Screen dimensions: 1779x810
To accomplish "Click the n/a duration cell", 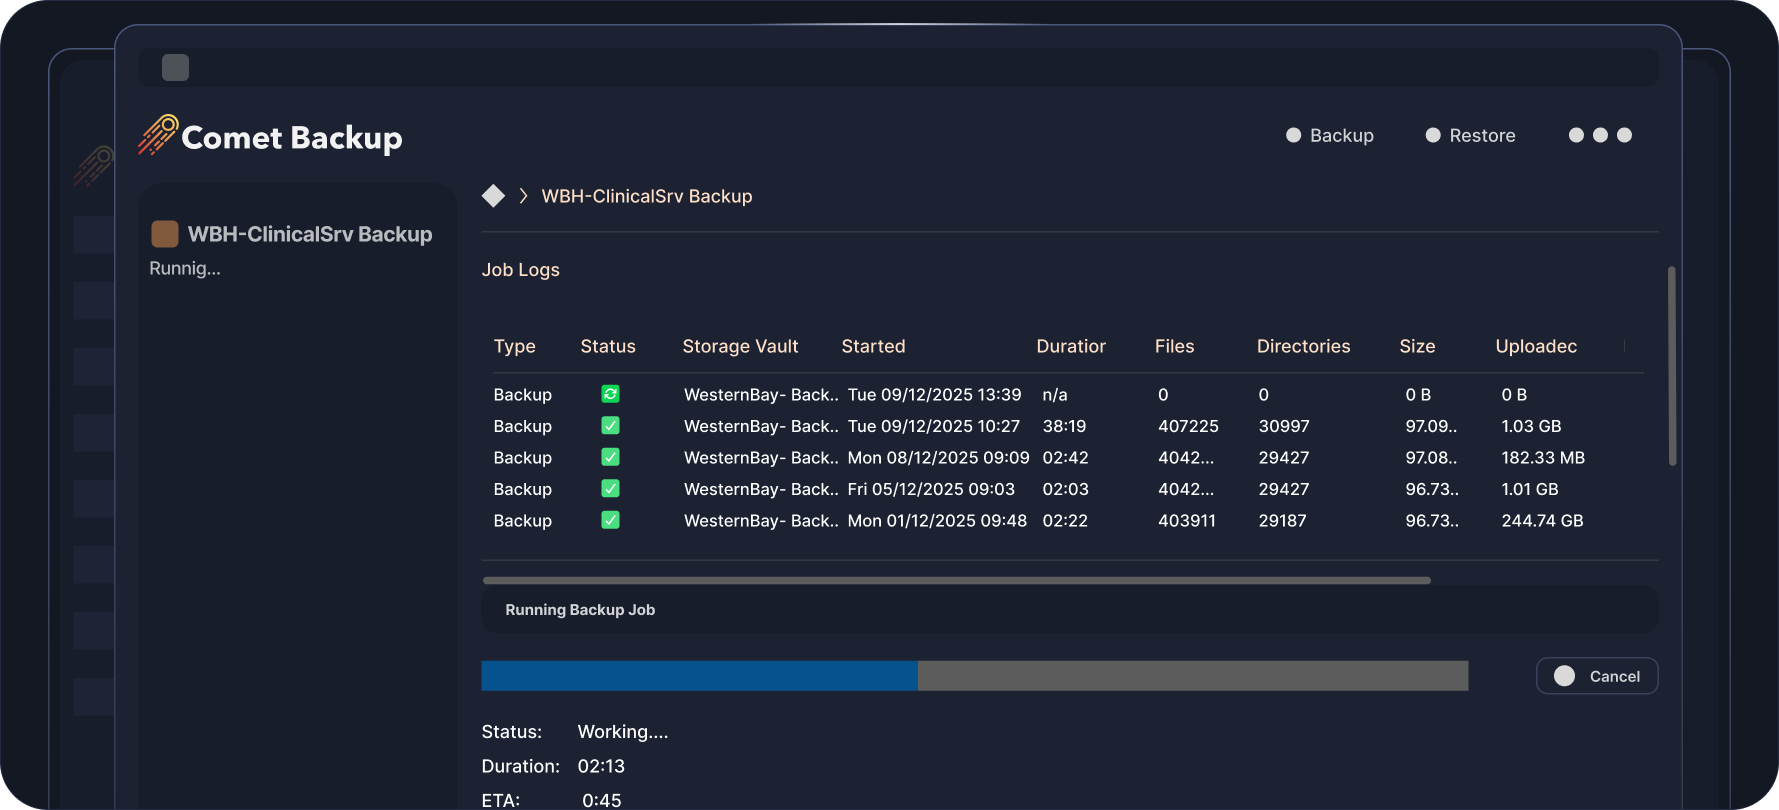I will [x=1054, y=395].
